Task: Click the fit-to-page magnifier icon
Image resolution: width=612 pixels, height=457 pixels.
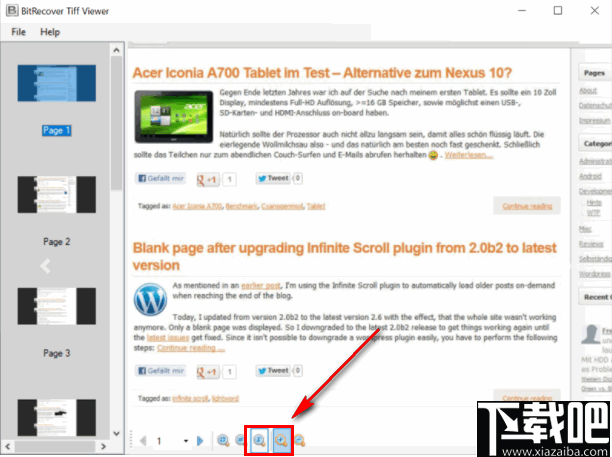Action: tap(223, 440)
